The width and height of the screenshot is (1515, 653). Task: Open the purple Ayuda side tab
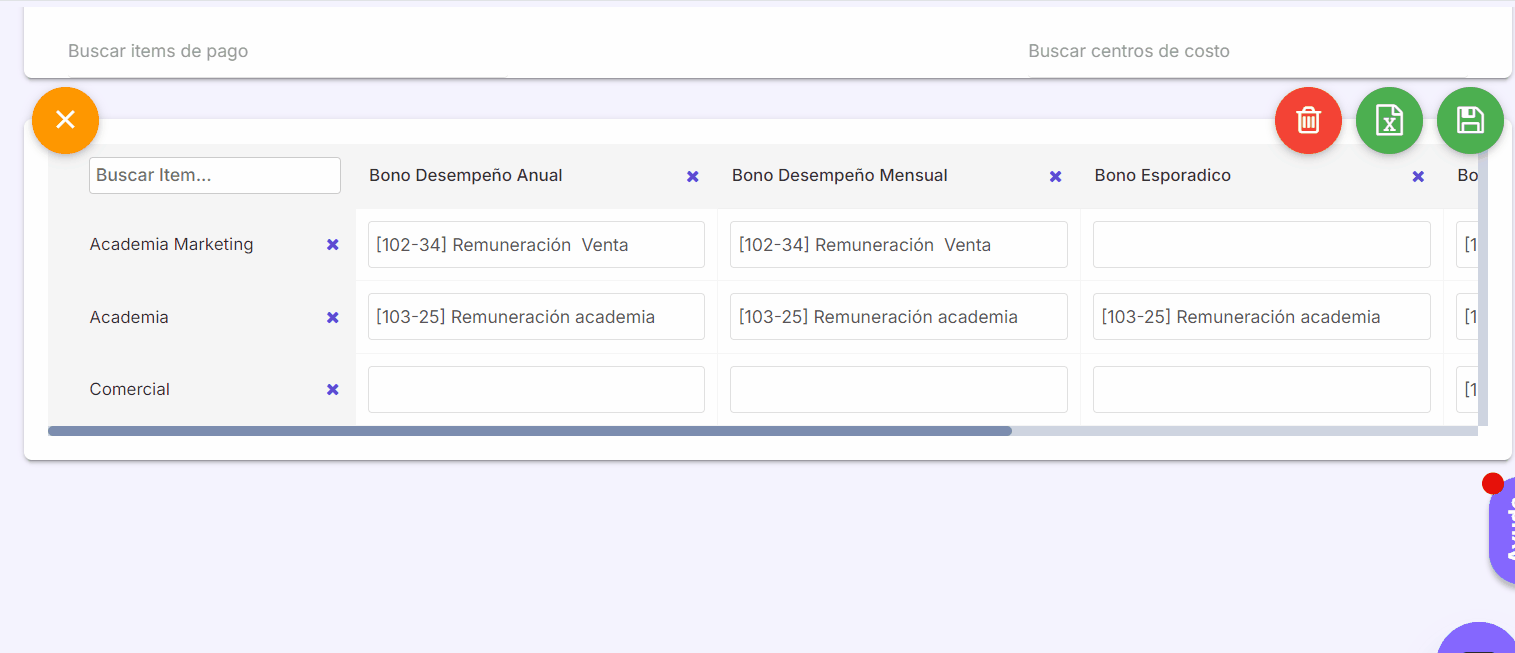click(1502, 530)
